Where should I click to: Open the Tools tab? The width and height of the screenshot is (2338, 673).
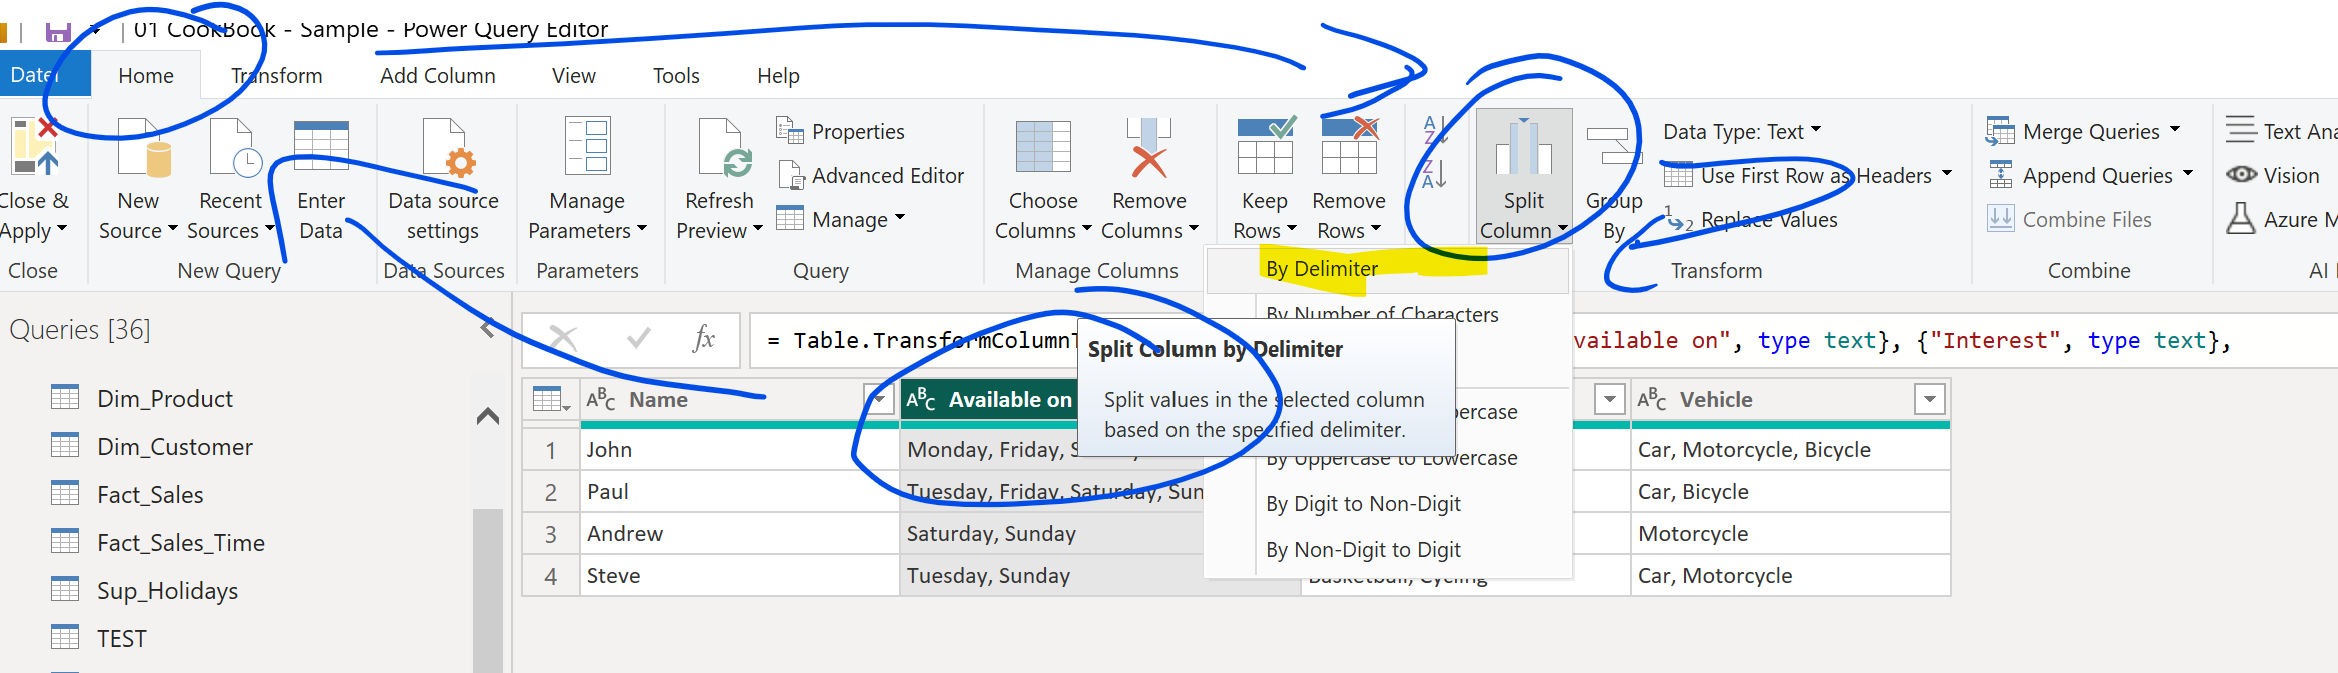coord(676,76)
